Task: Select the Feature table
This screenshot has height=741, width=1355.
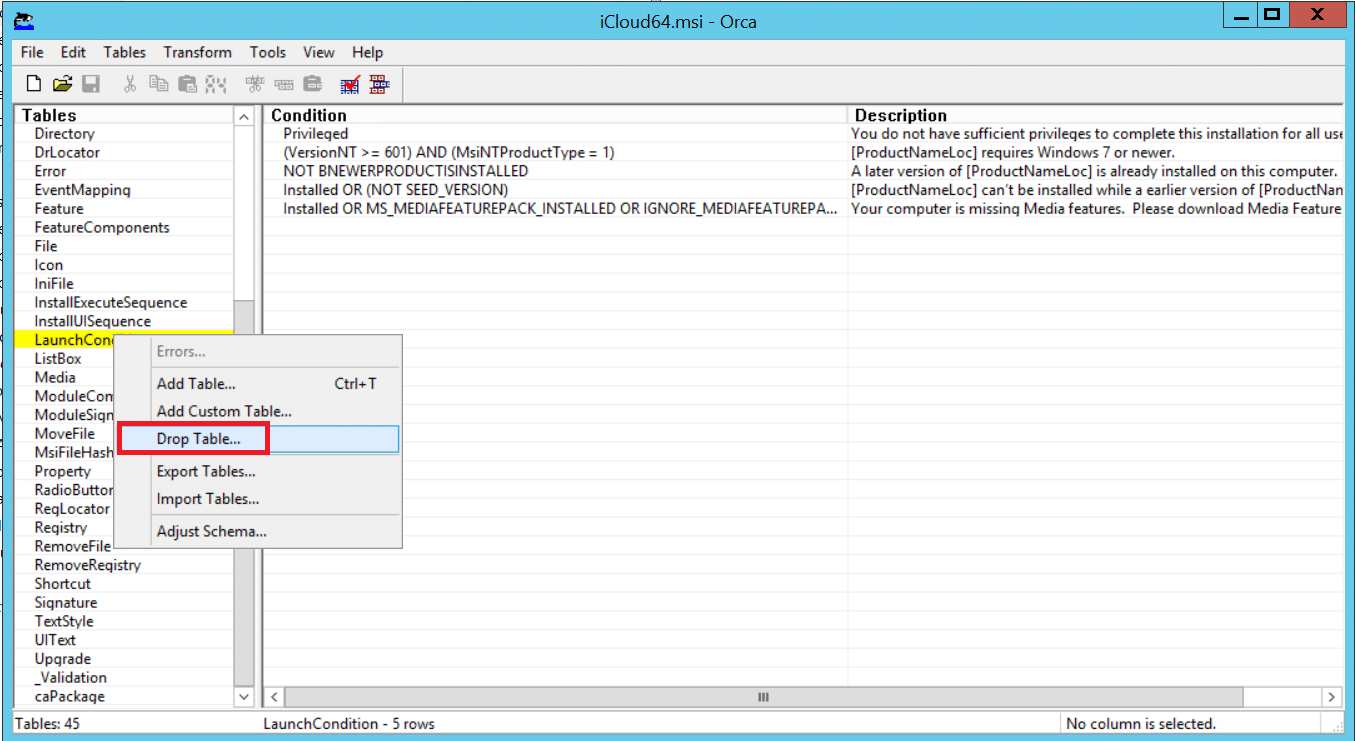Action: [59, 208]
